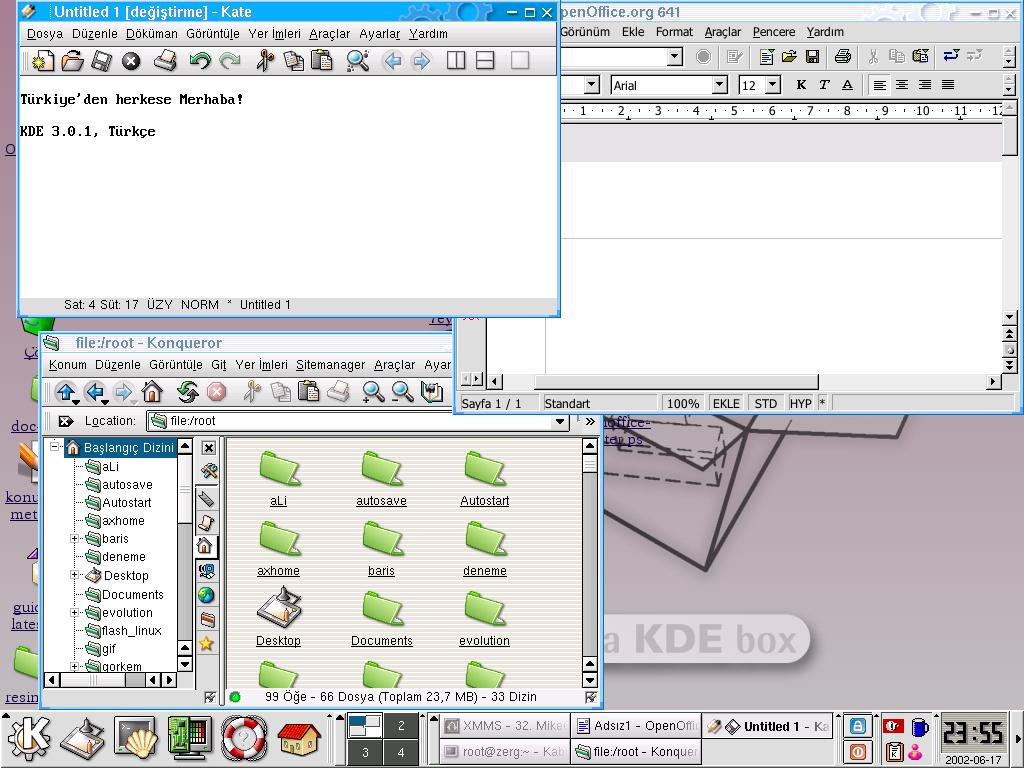Open the Döküman menu in Kate

(151, 33)
